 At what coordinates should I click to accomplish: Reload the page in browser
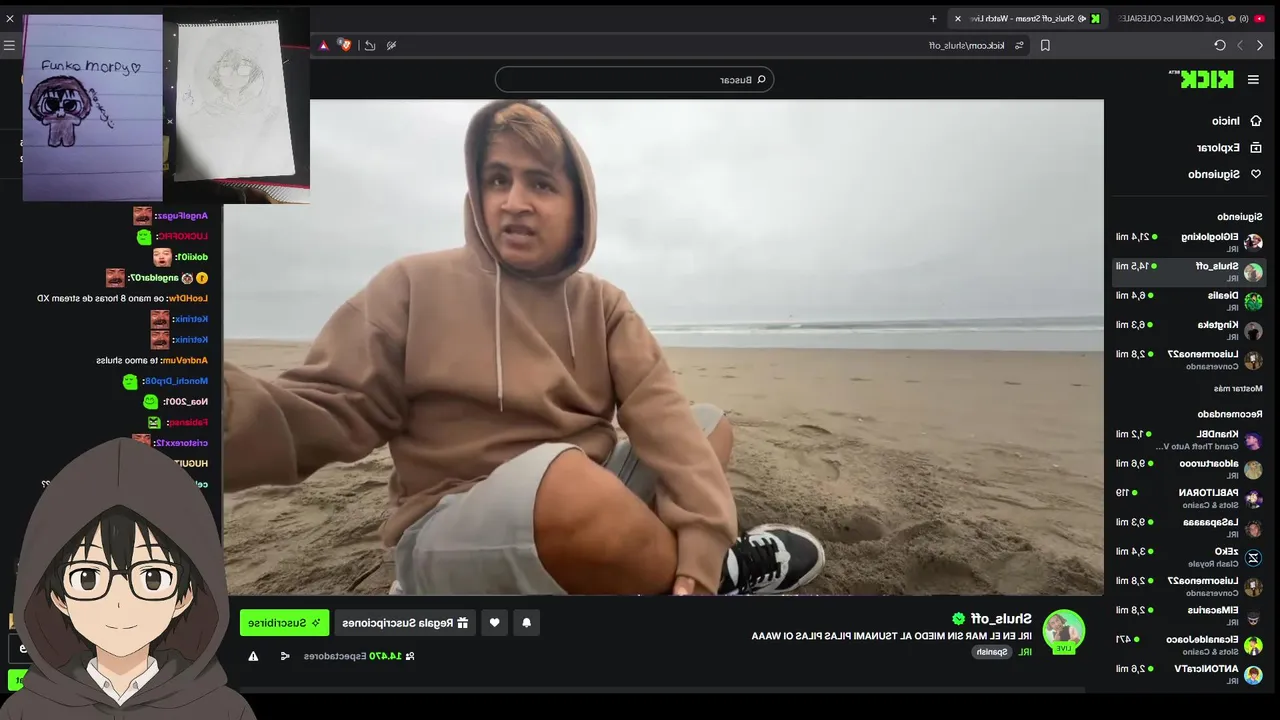pos(1219,45)
